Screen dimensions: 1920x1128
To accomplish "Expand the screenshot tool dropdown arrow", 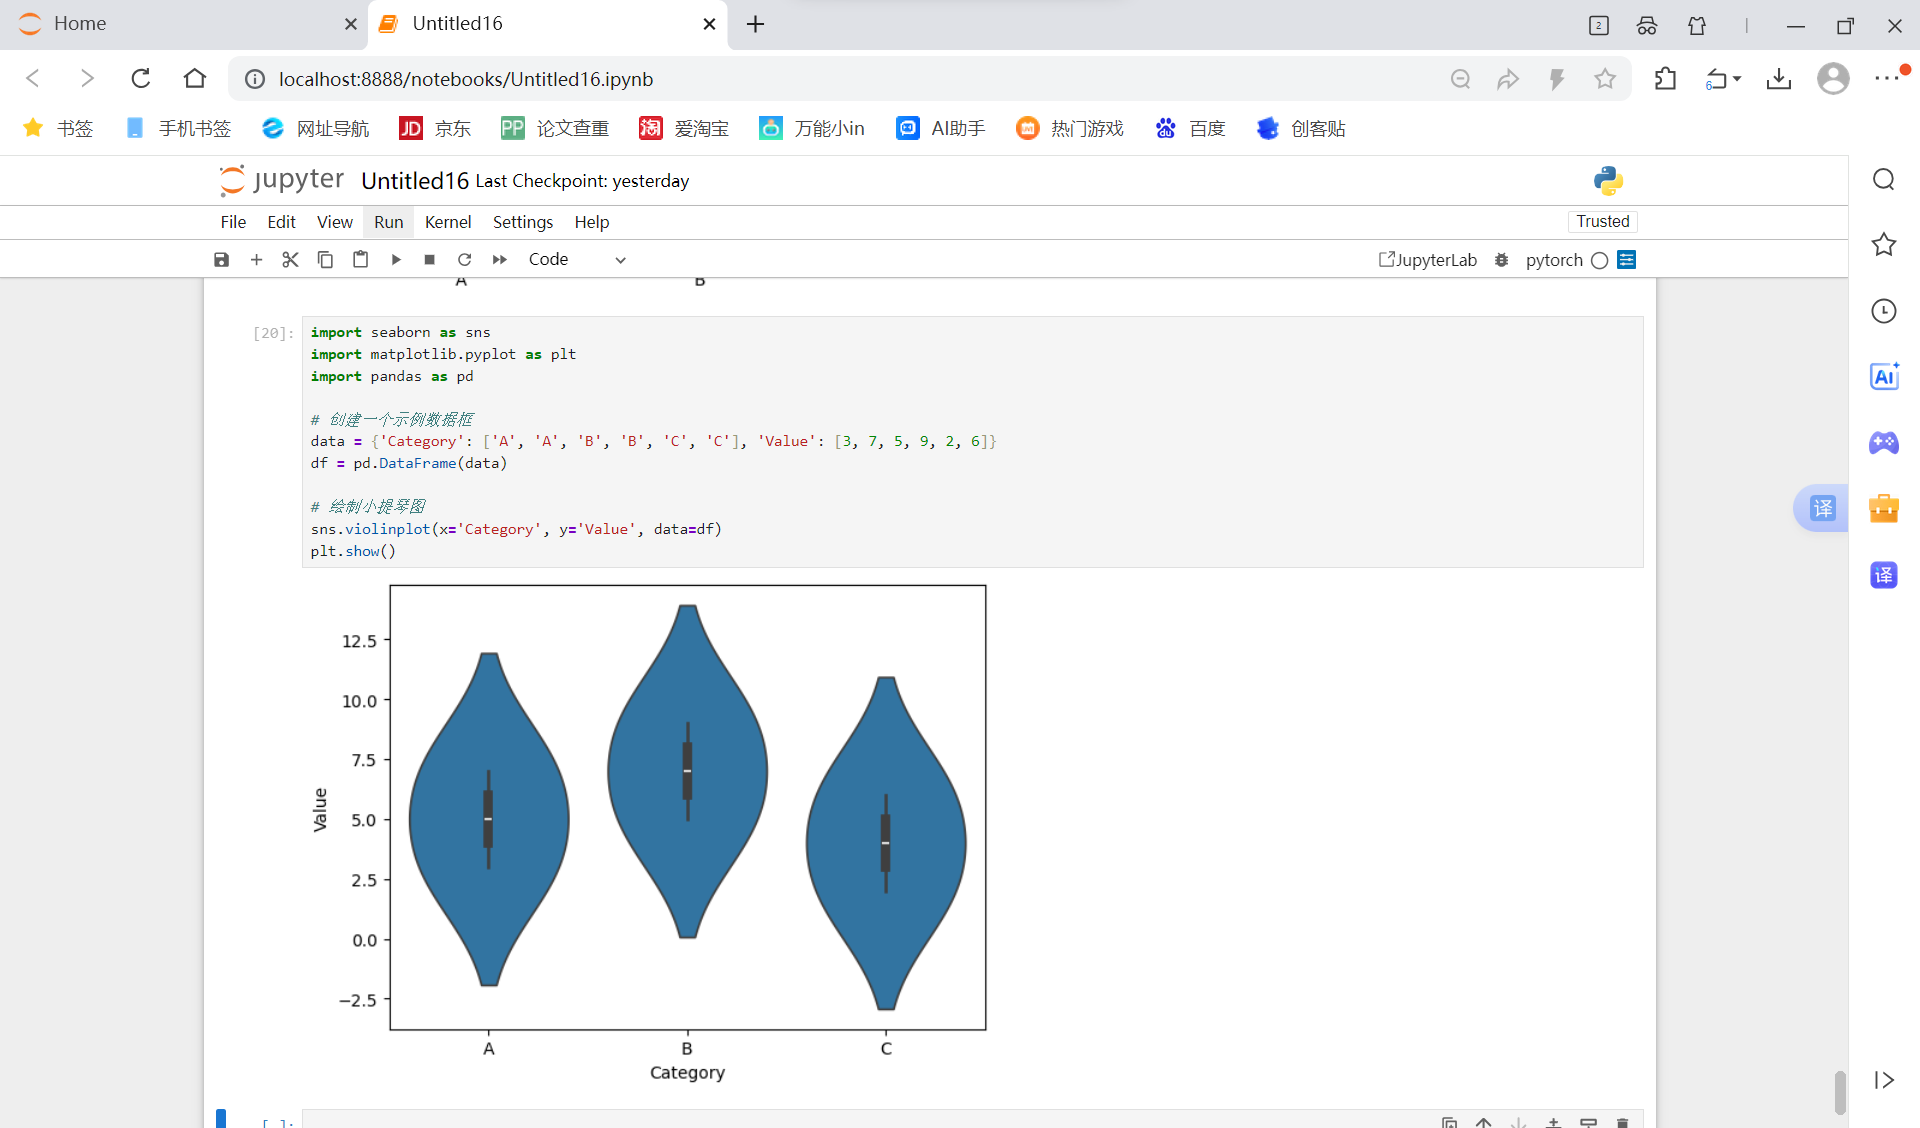I will tap(1737, 79).
